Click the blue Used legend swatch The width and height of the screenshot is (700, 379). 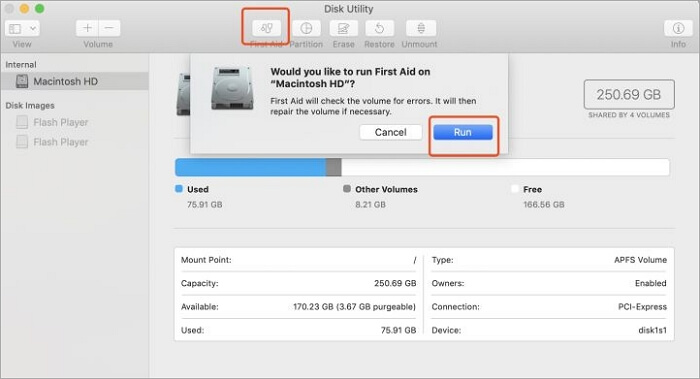(179, 189)
